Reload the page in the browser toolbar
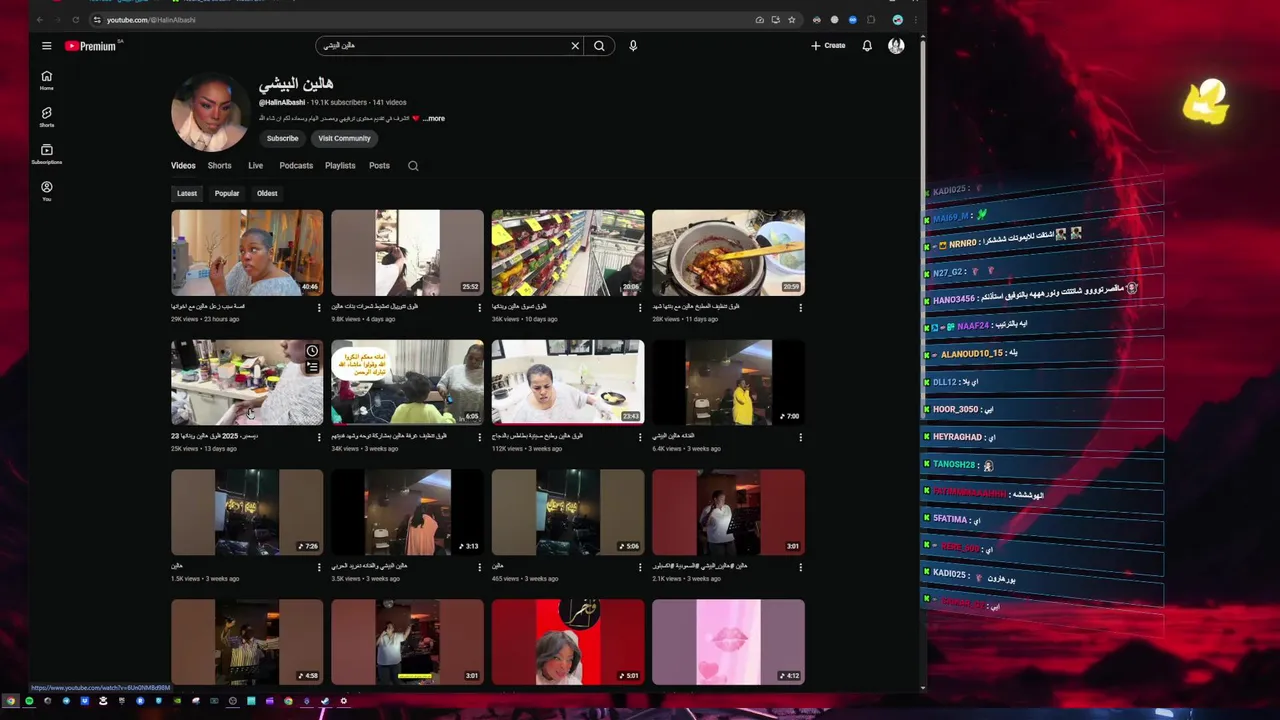The height and width of the screenshot is (720, 1280). 75,20
